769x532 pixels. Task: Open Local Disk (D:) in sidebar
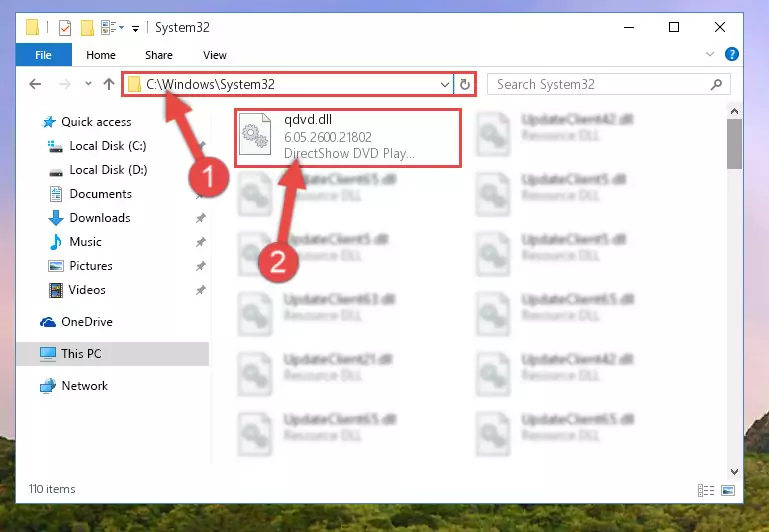pos(108,170)
